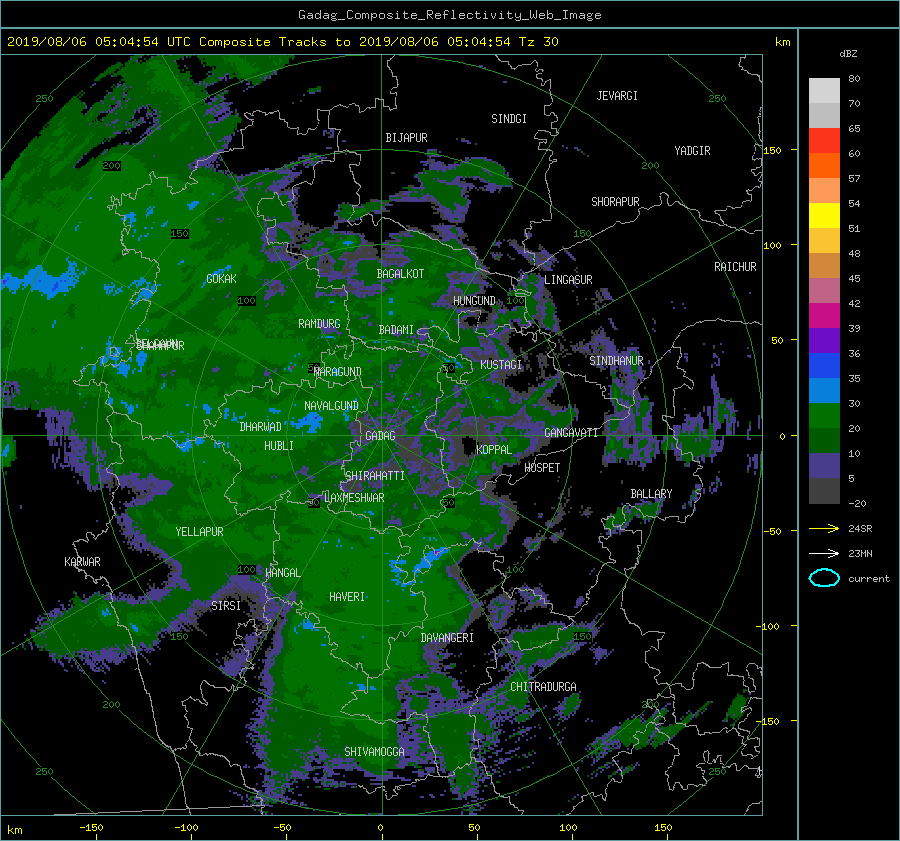900x841 pixels.
Task: Click the HUBLI city label
Action: pos(279,446)
